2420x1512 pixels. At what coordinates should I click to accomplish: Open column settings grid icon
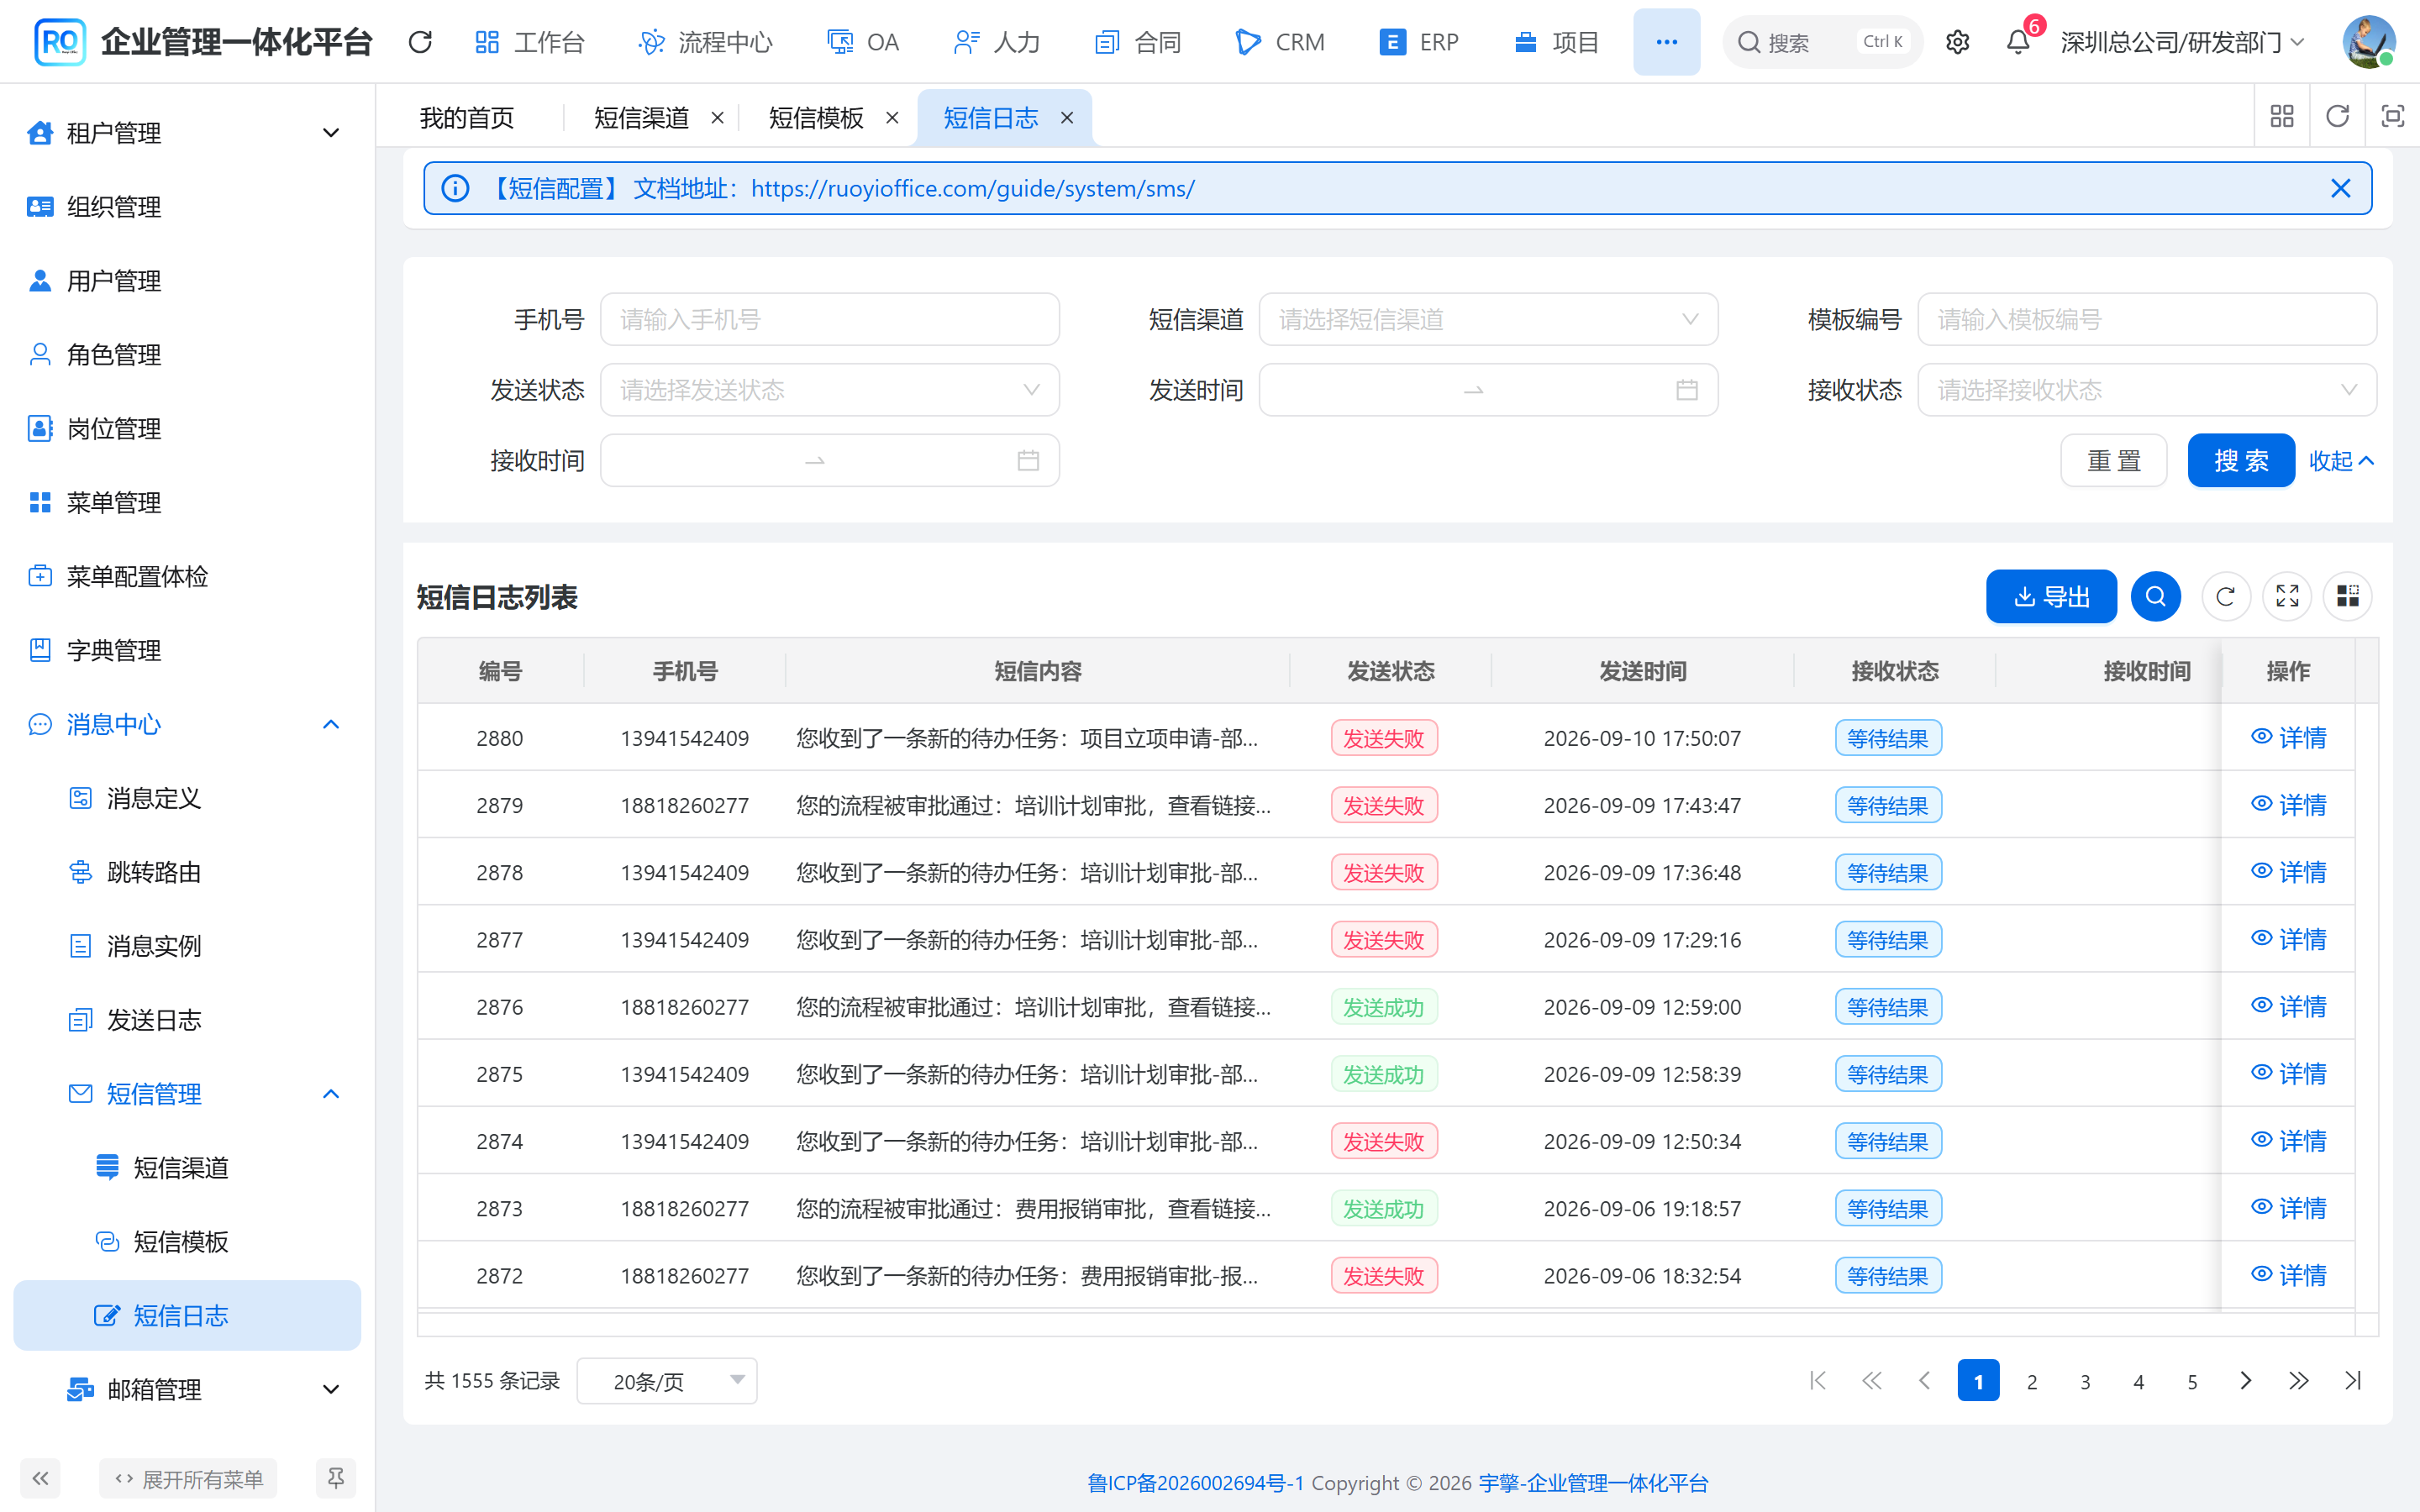click(2348, 597)
